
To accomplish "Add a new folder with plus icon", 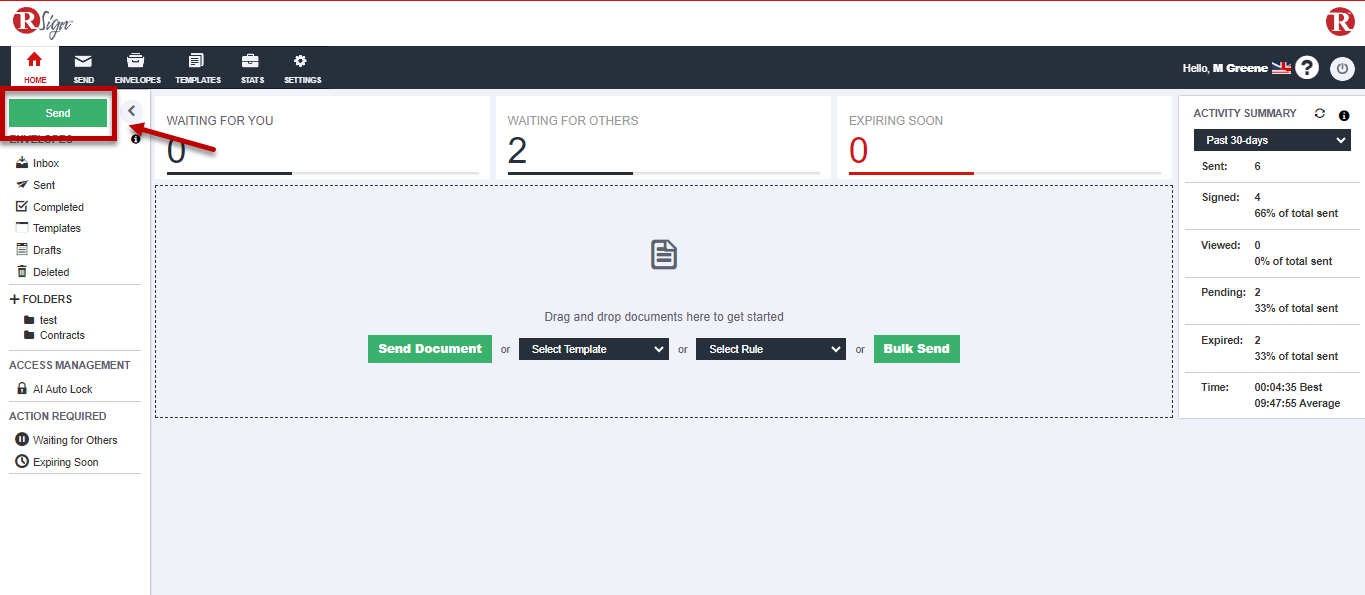I will (x=15, y=299).
